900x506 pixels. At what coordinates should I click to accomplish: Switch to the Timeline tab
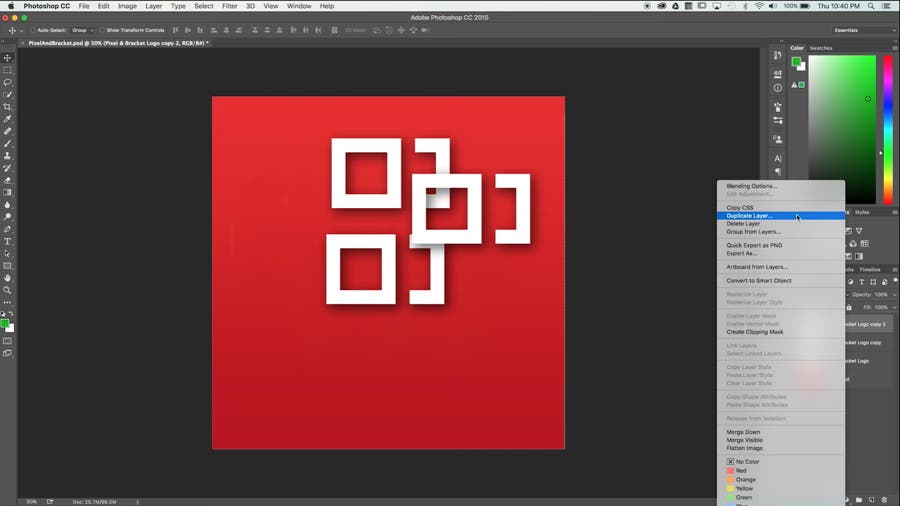[x=870, y=270]
